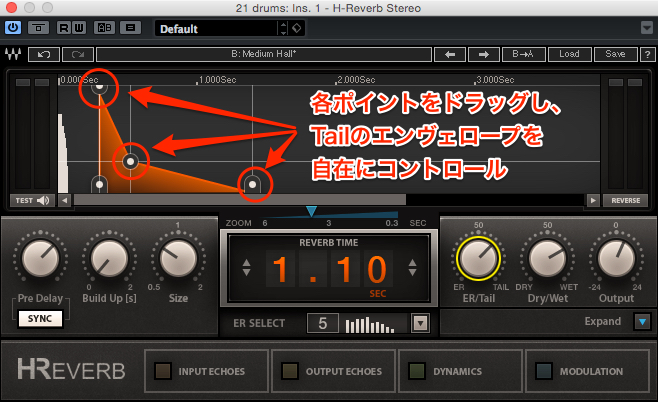658x402 pixels.
Task: Click the early reflections pattern display
Action: point(374,324)
